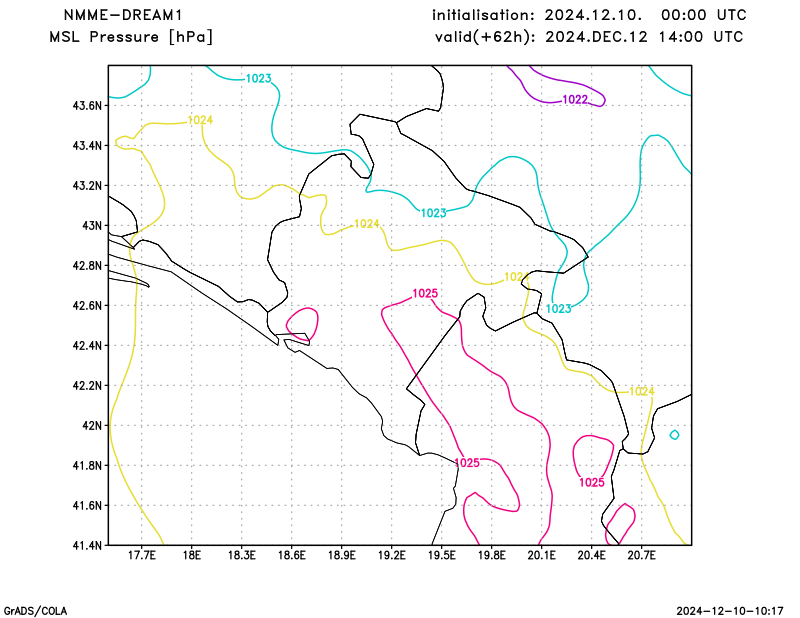Click the '2024-12-10-10:17' timestamp
Image resolution: width=800 pixels, height=618 pixels.
tap(730, 611)
